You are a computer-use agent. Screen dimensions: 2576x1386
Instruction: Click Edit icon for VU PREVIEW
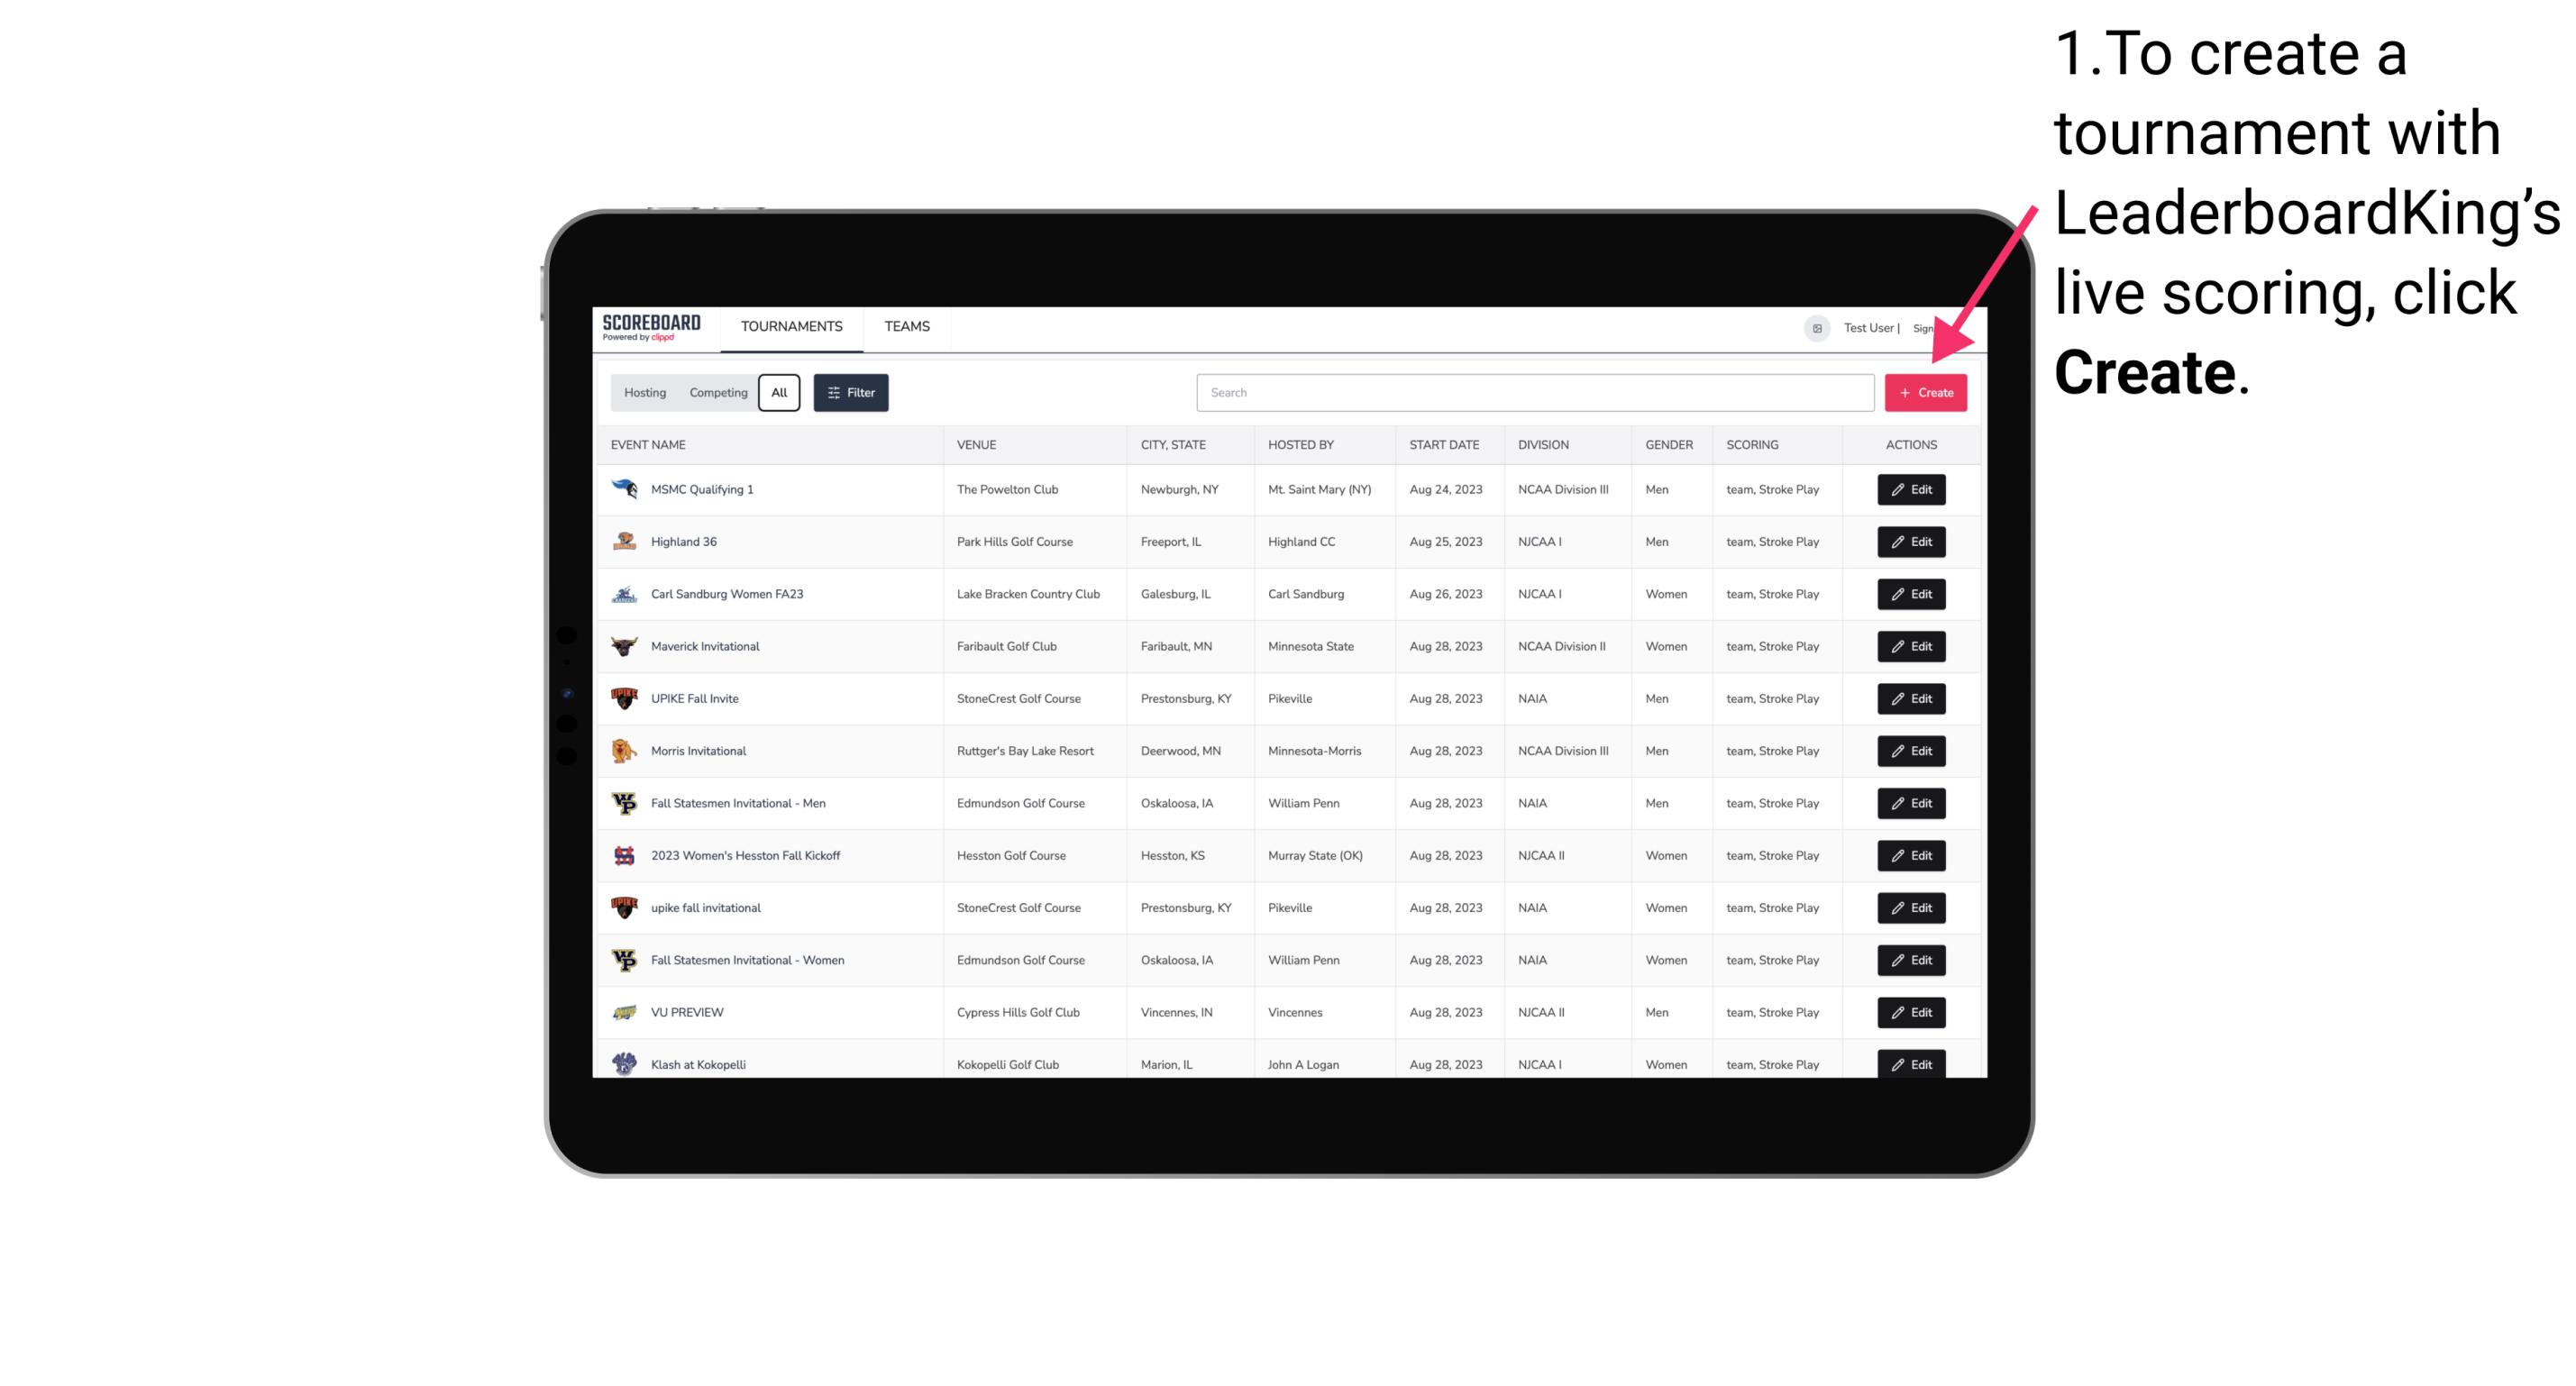click(1910, 1012)
